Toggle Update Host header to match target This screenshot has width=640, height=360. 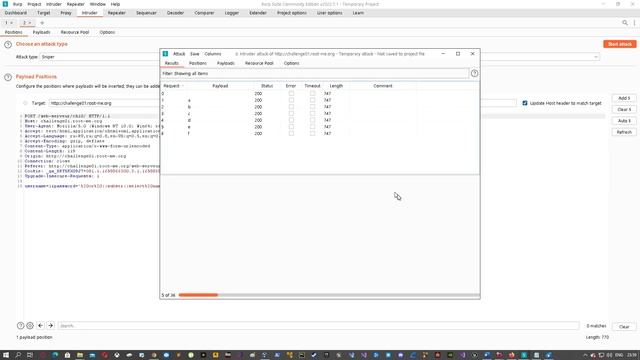pos(525,103)
